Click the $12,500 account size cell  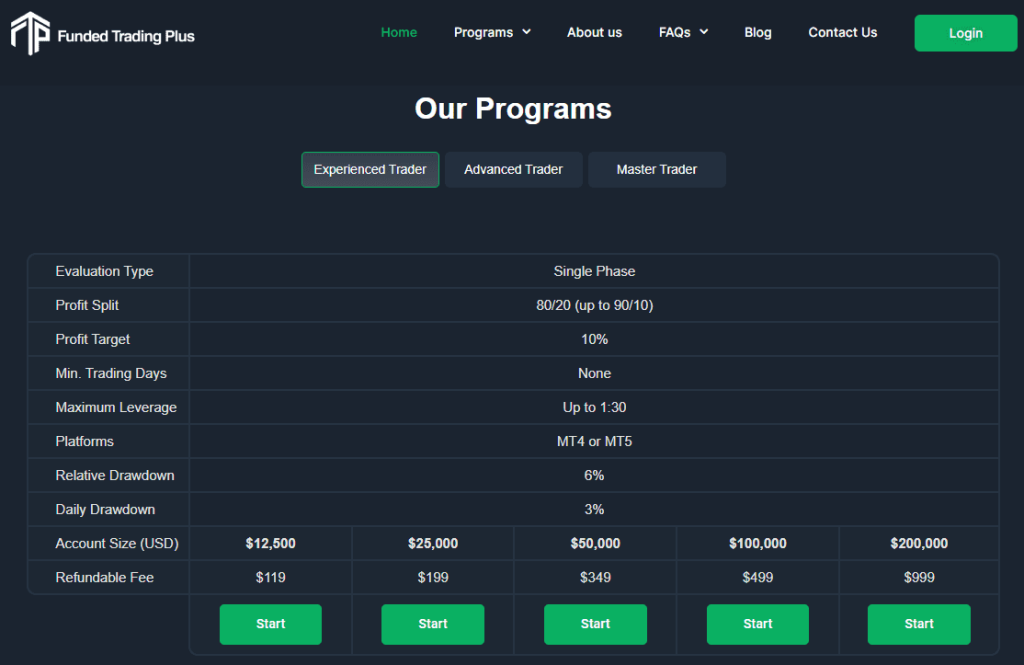270,543
